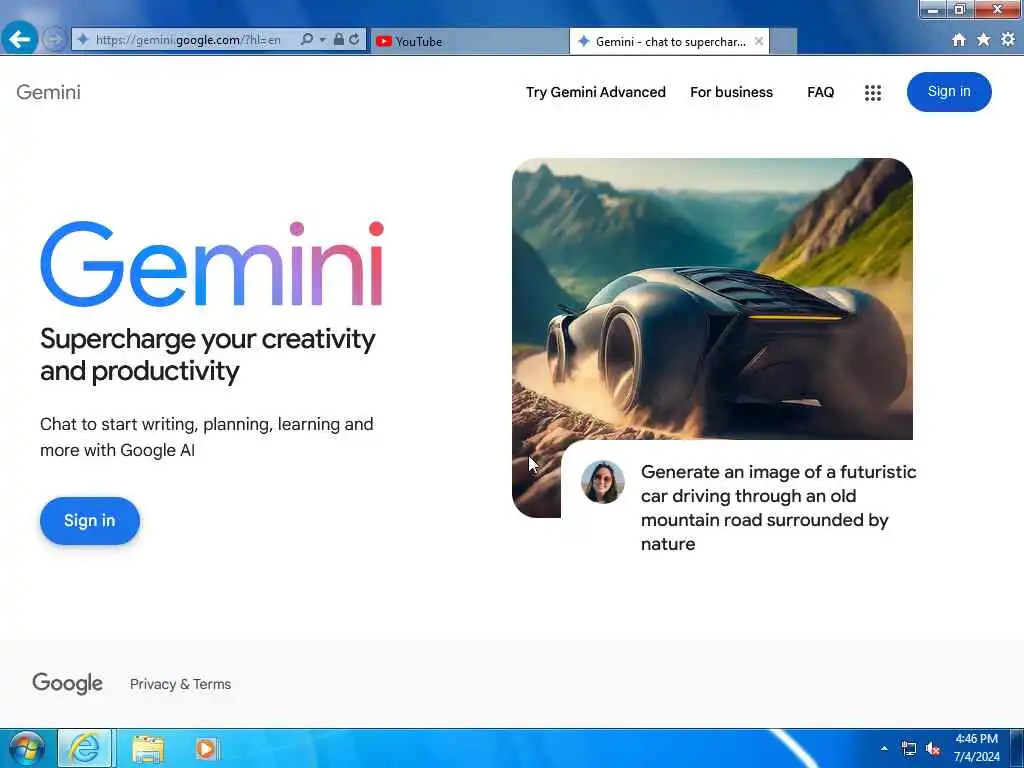Open Privacy & Terms link
Image resolution: width=1024 pixels, height=768 pixels.
180,684
